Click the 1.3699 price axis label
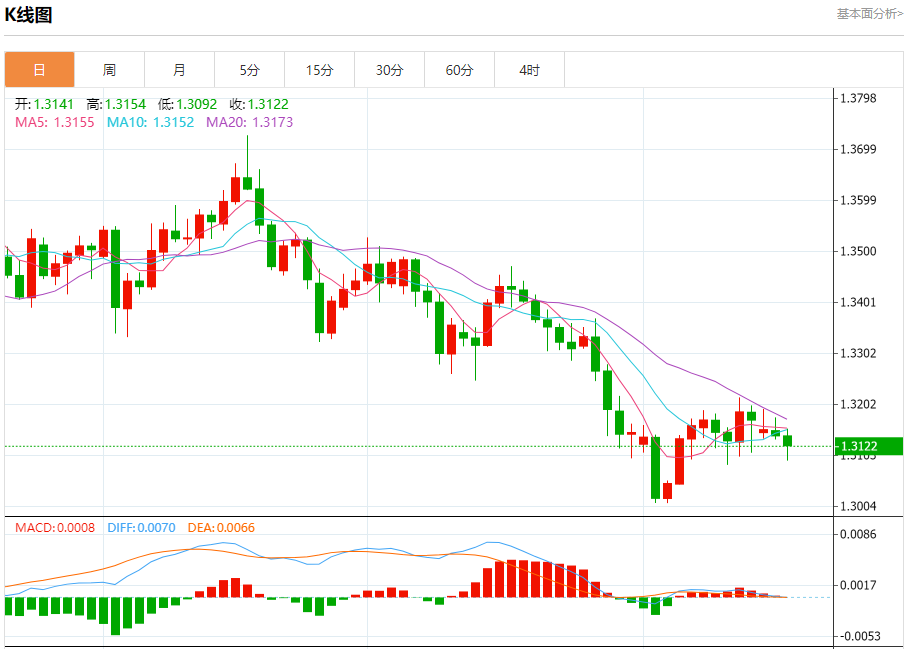This screenshot has width=909, height=649. point(859,149)
